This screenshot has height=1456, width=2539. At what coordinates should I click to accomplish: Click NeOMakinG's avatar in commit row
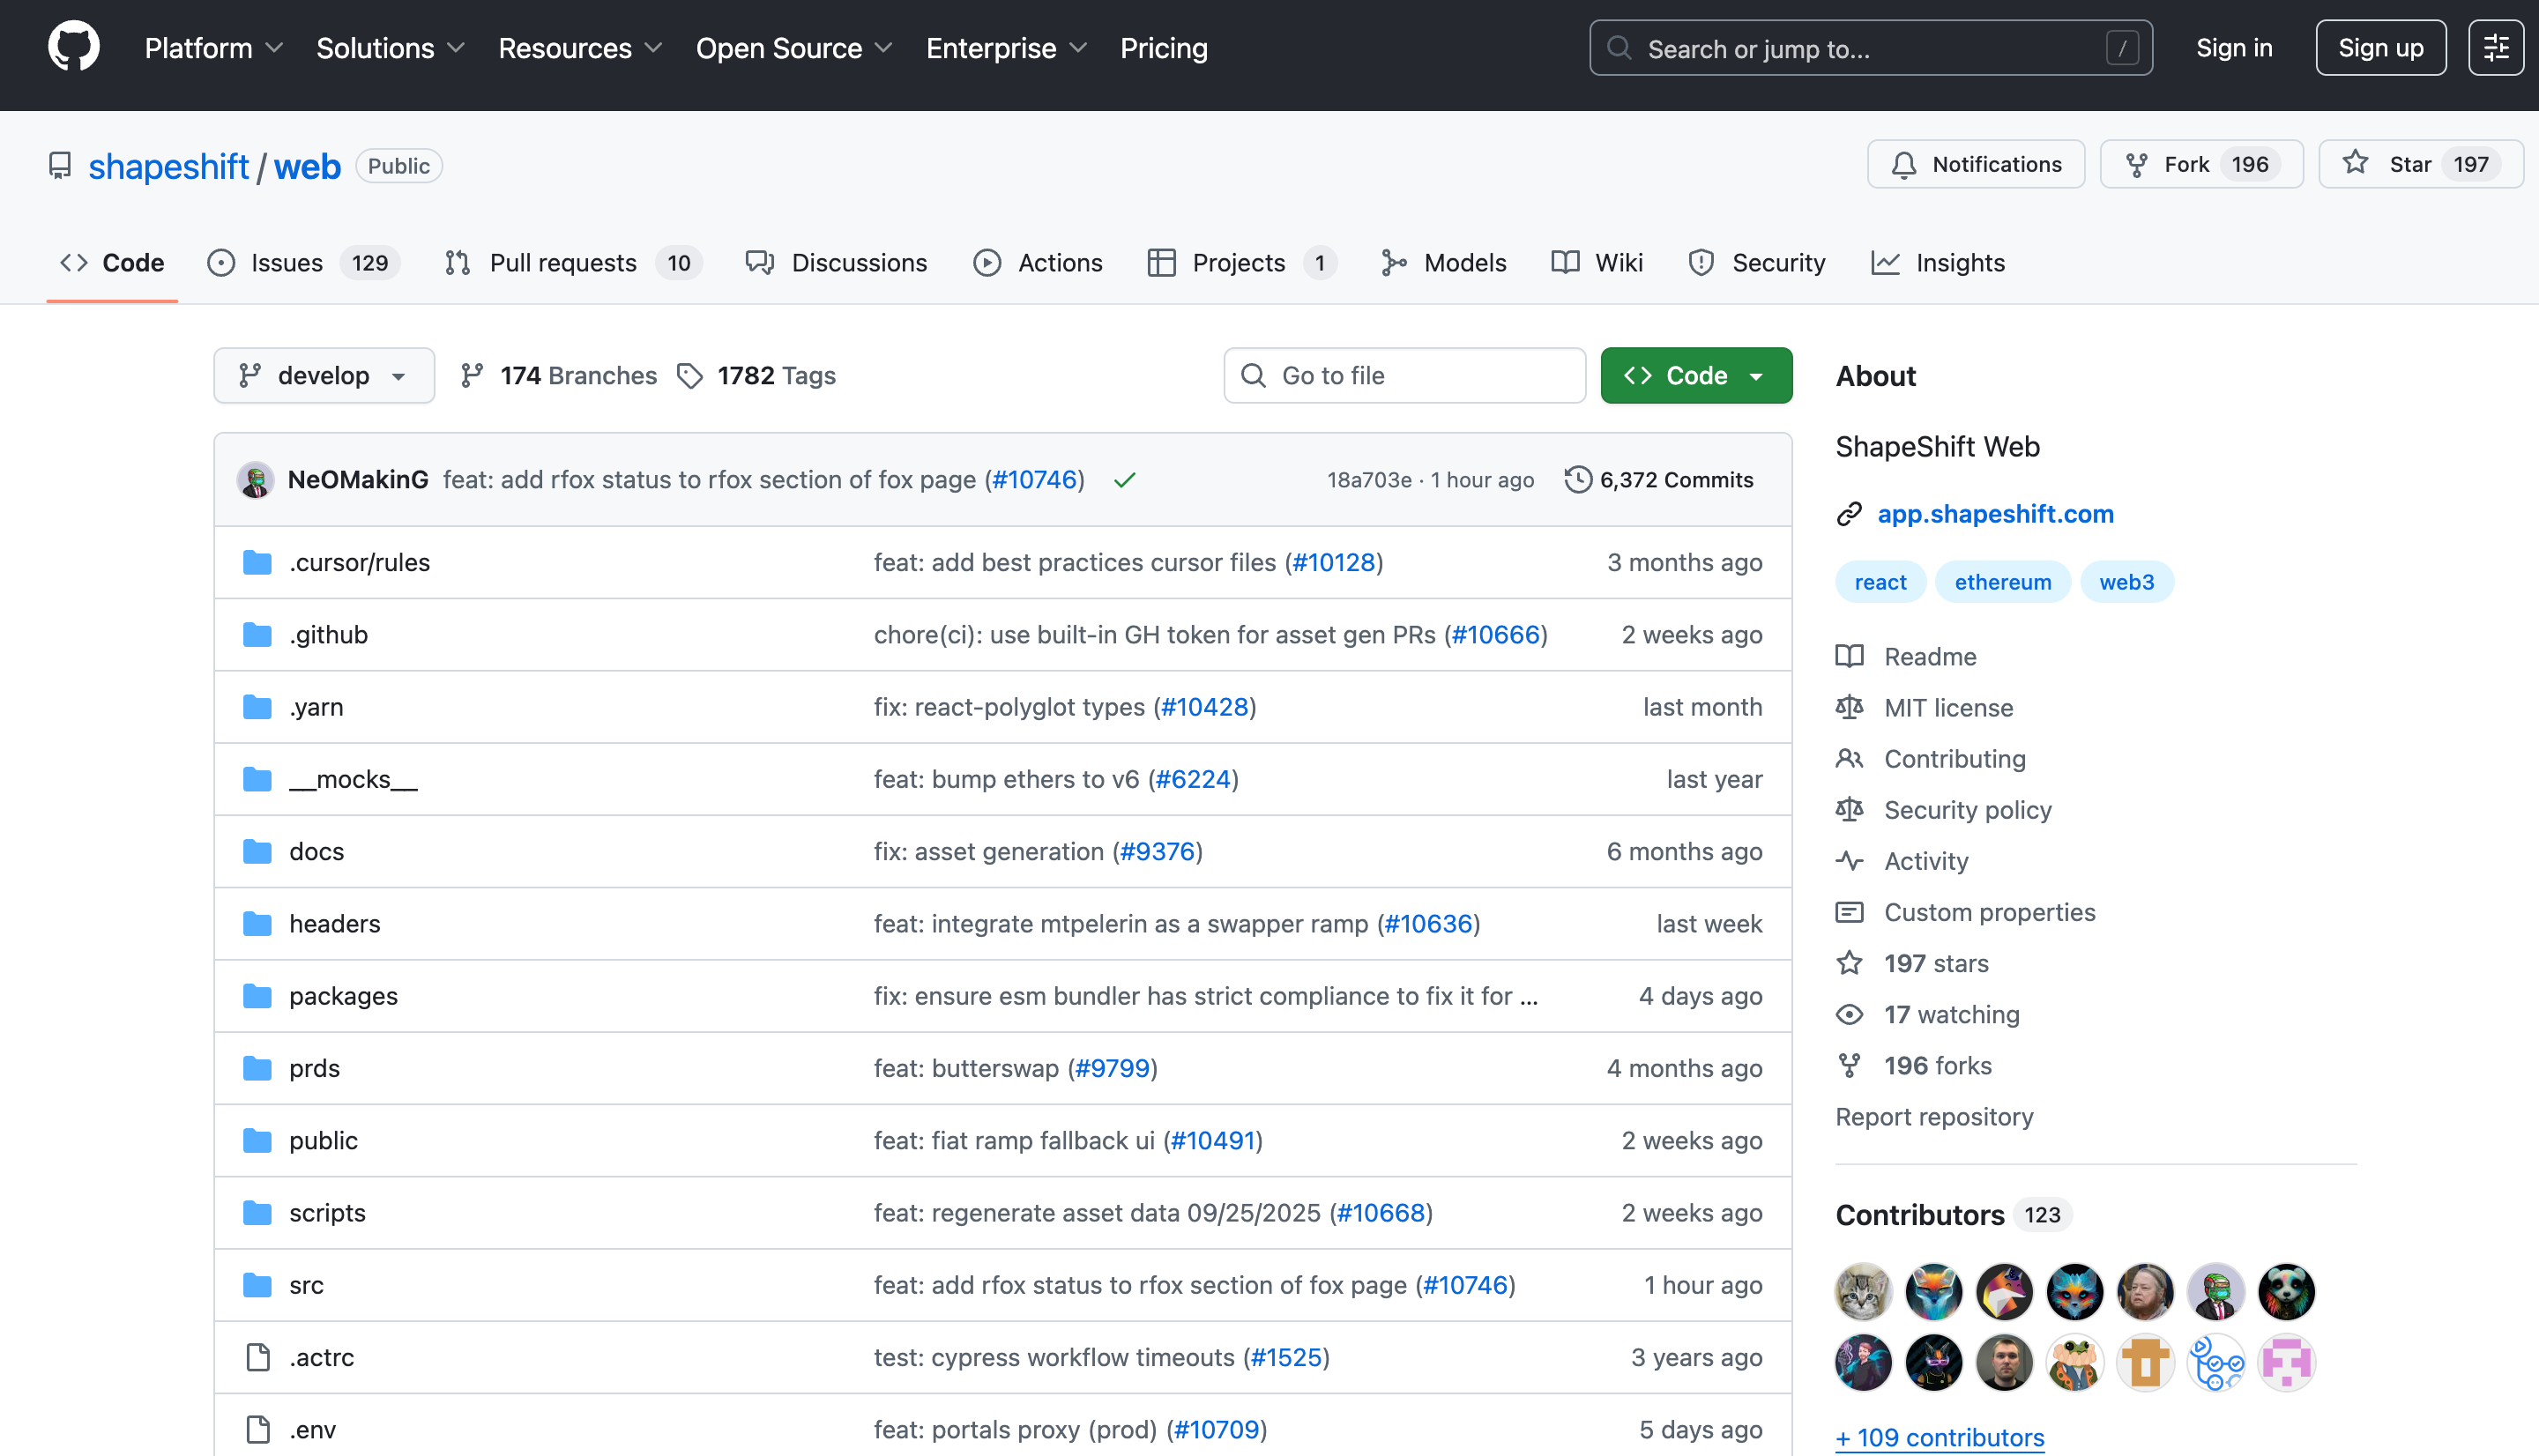coord(256,480)
